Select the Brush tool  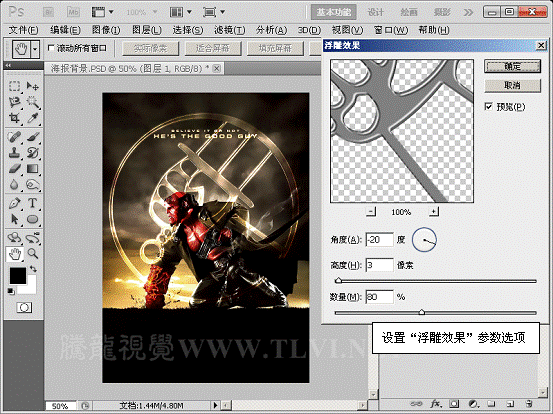click(x=32, y=137)
